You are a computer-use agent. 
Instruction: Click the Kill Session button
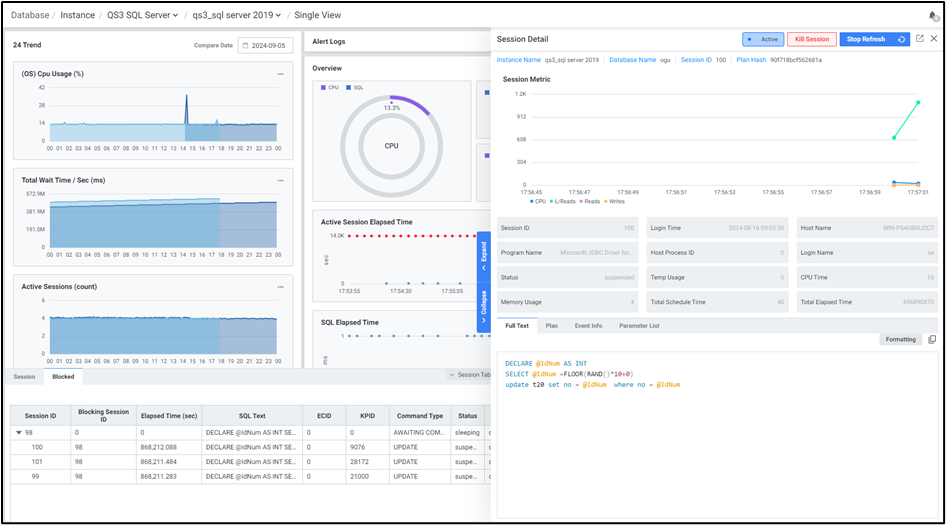point(811,39)
